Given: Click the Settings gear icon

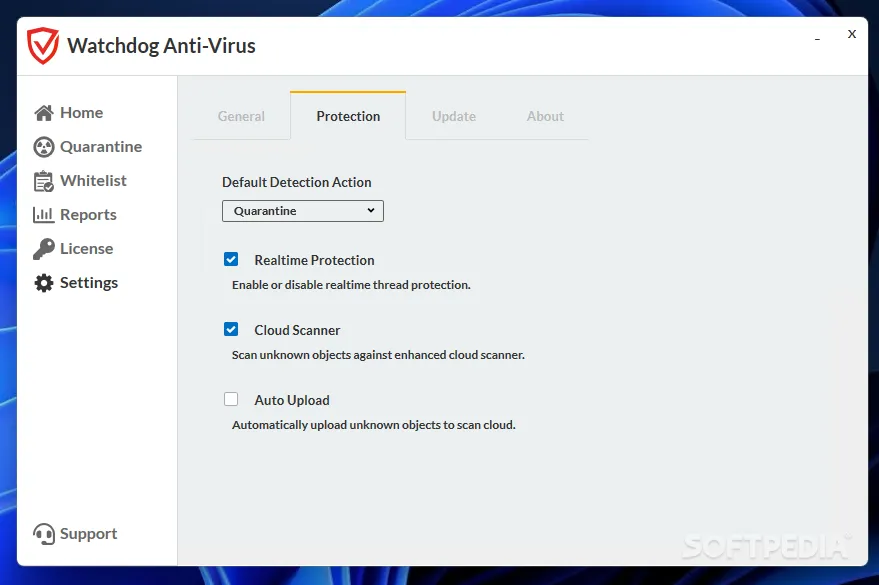Looking at the screenshot, I should tap(44, 283).
